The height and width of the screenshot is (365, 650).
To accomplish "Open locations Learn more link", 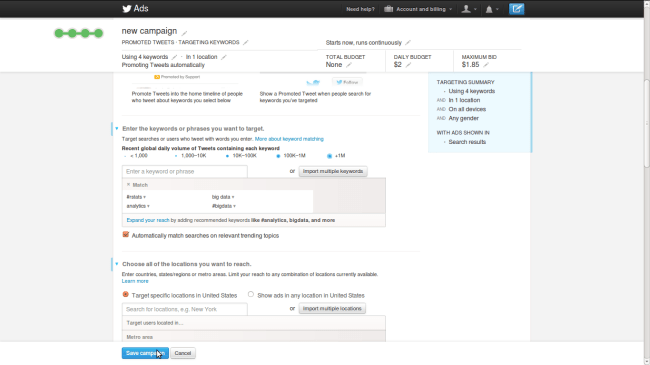I will coord(135,281).
